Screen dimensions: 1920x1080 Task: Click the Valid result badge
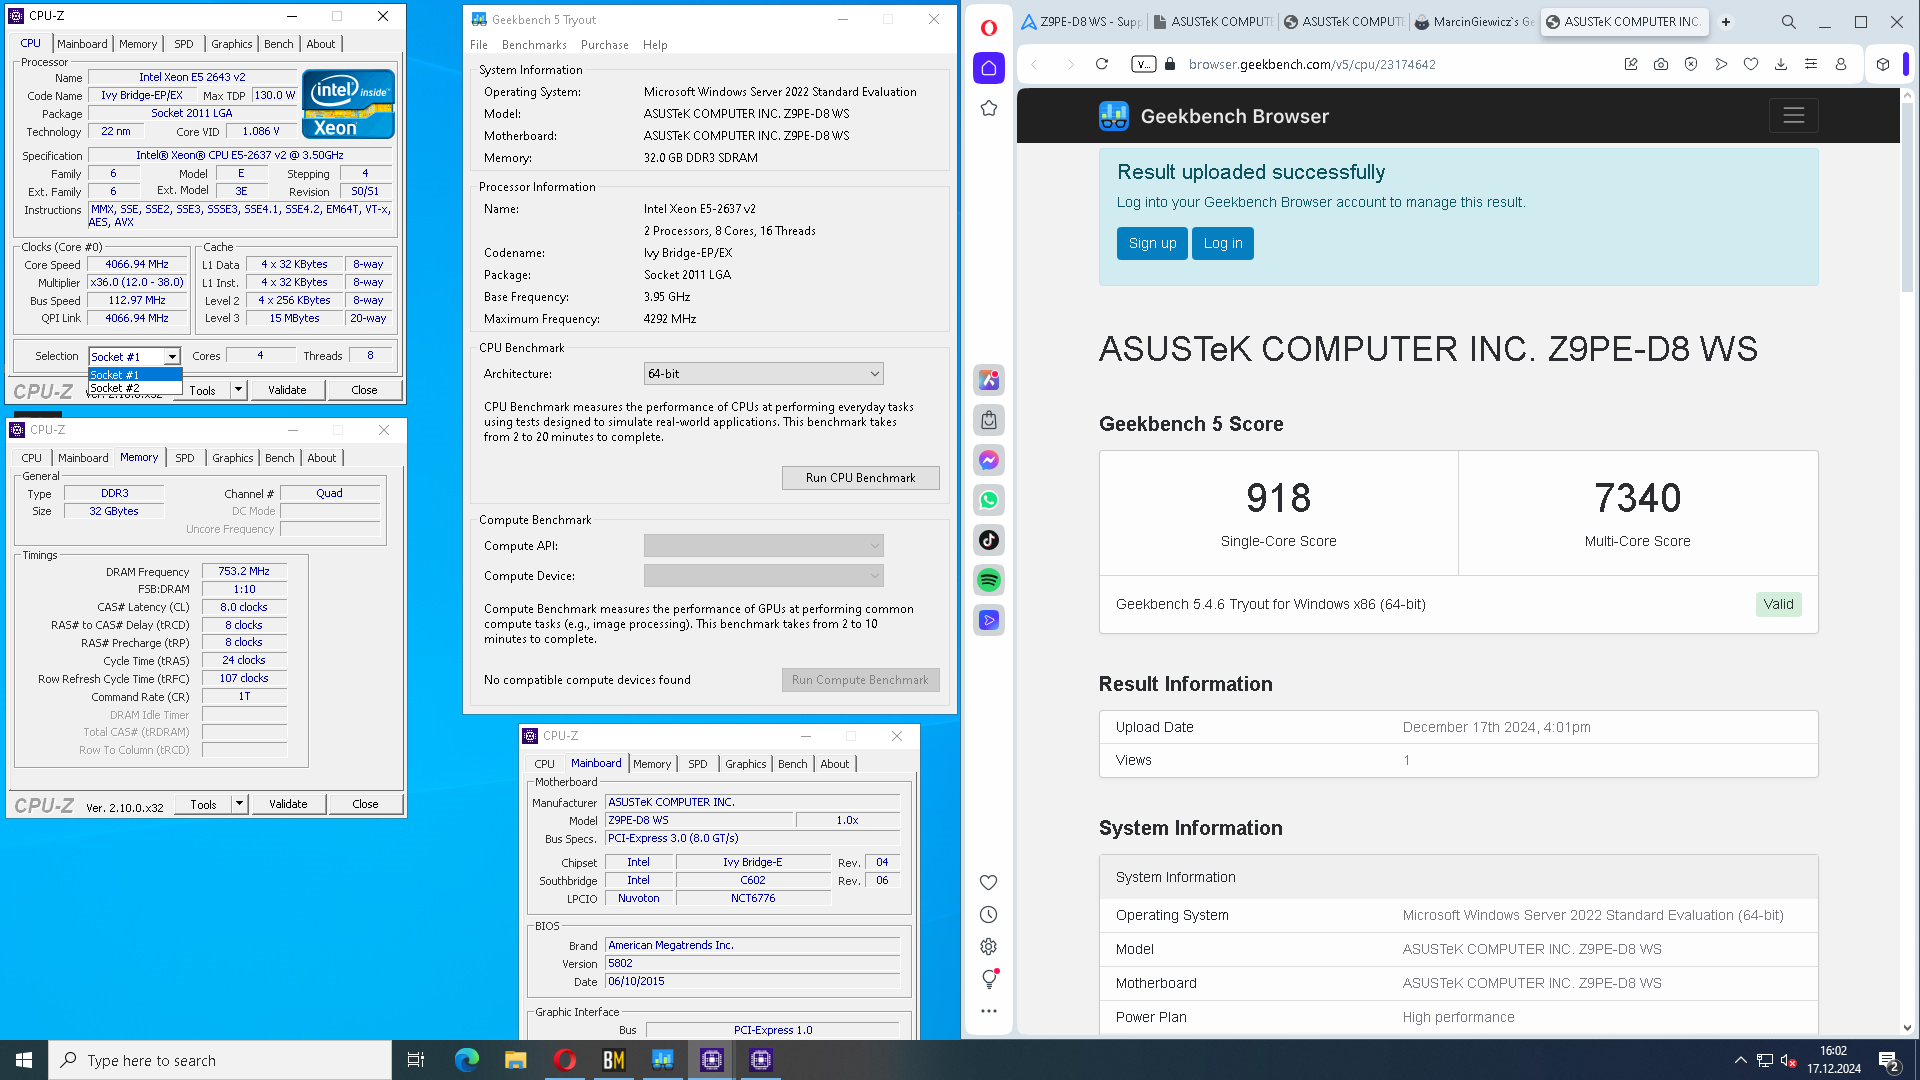coord(1778,604)
